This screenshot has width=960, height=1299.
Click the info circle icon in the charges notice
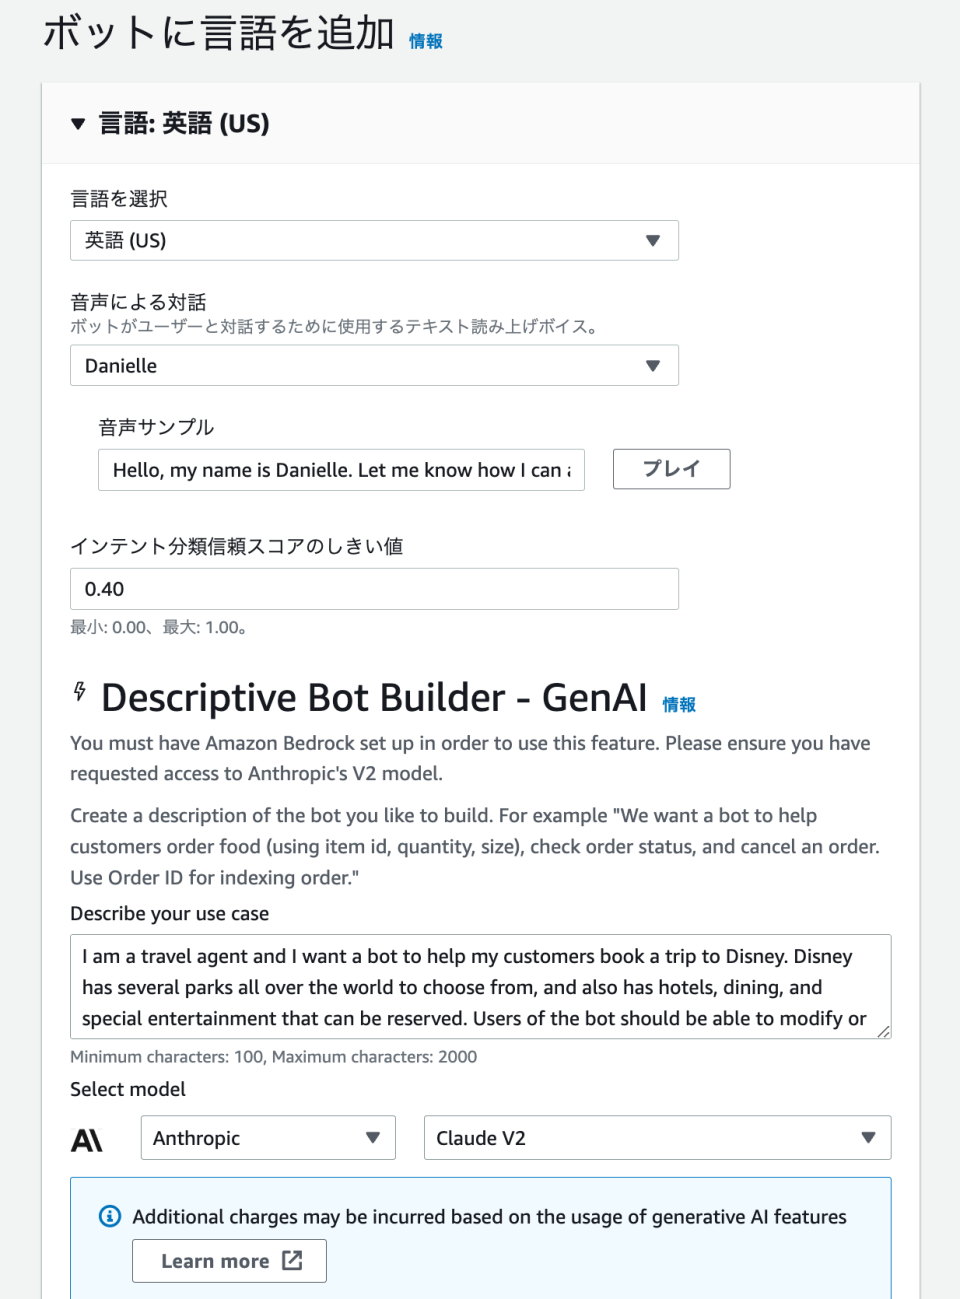(108, 1217)
